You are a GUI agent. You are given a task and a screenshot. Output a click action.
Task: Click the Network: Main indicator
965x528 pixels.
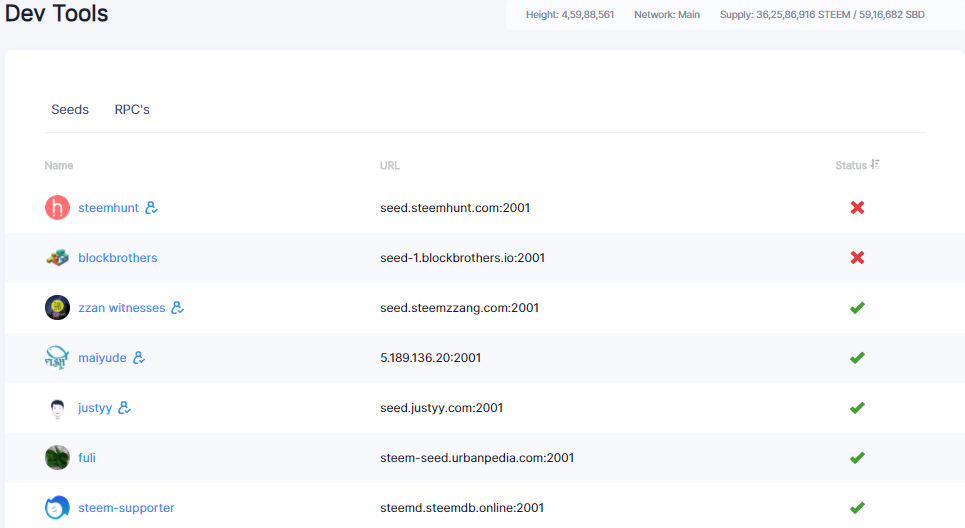pos(667,14)
